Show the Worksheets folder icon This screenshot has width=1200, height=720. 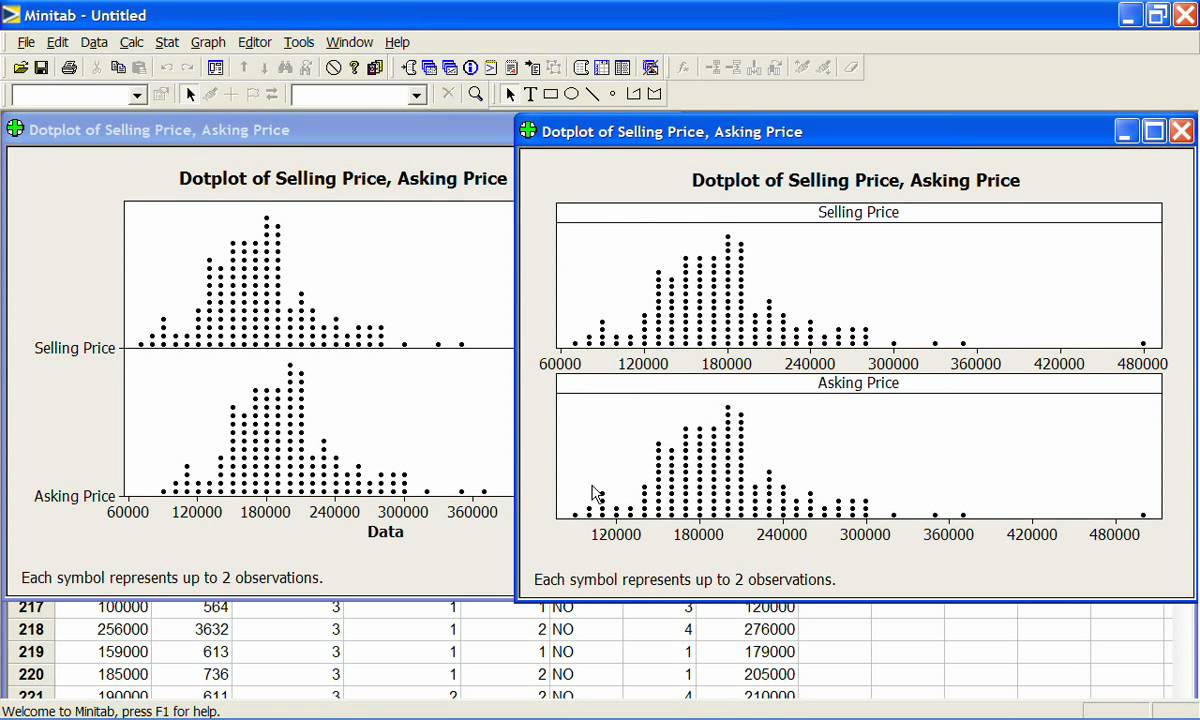pyautogui.click(x=429, y=68)
